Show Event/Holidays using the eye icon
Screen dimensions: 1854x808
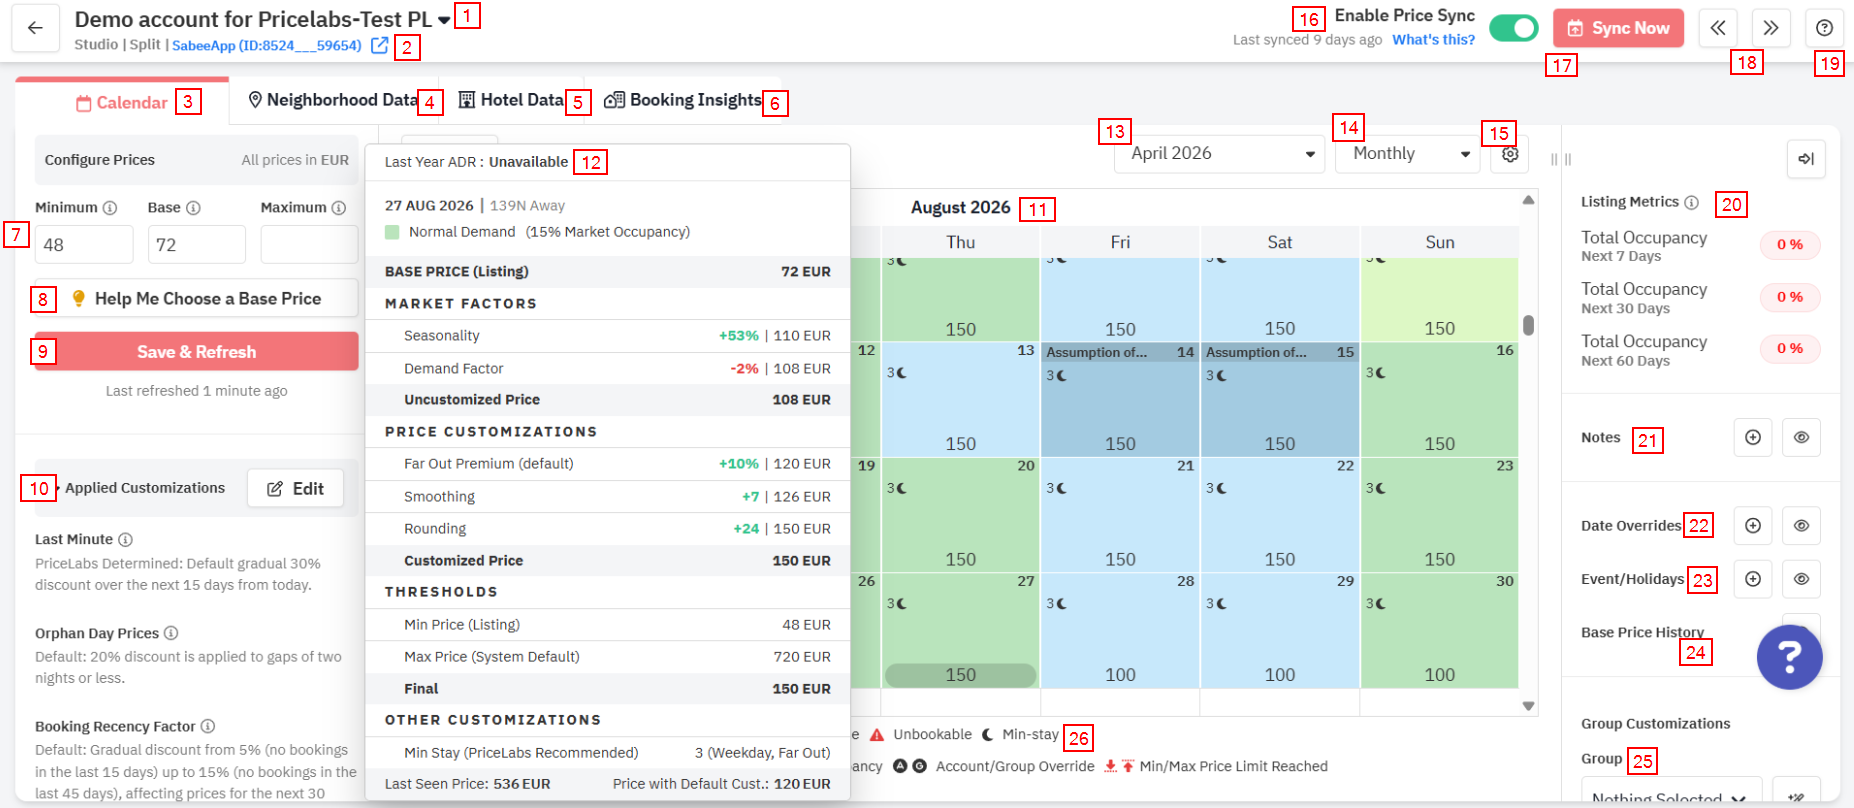1800,579
